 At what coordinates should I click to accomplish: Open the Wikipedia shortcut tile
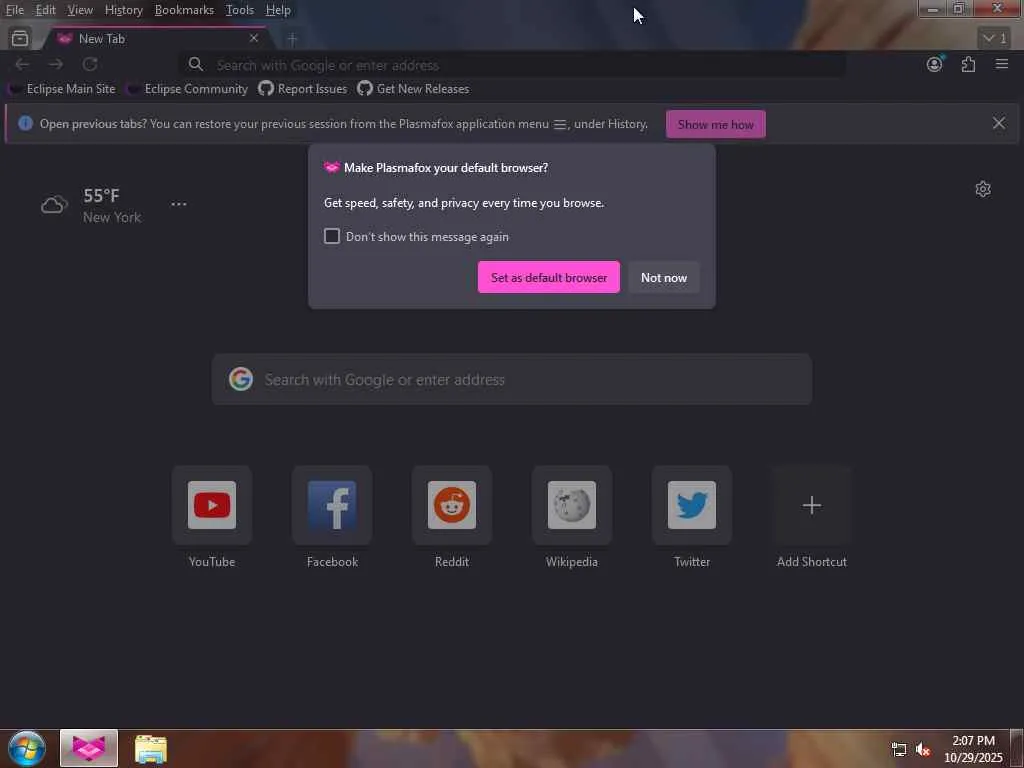tap(572, 505)
